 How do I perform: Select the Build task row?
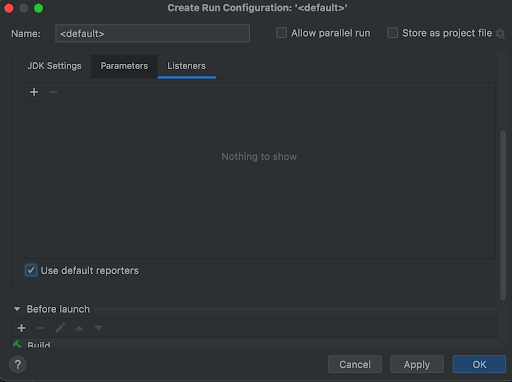255,343
